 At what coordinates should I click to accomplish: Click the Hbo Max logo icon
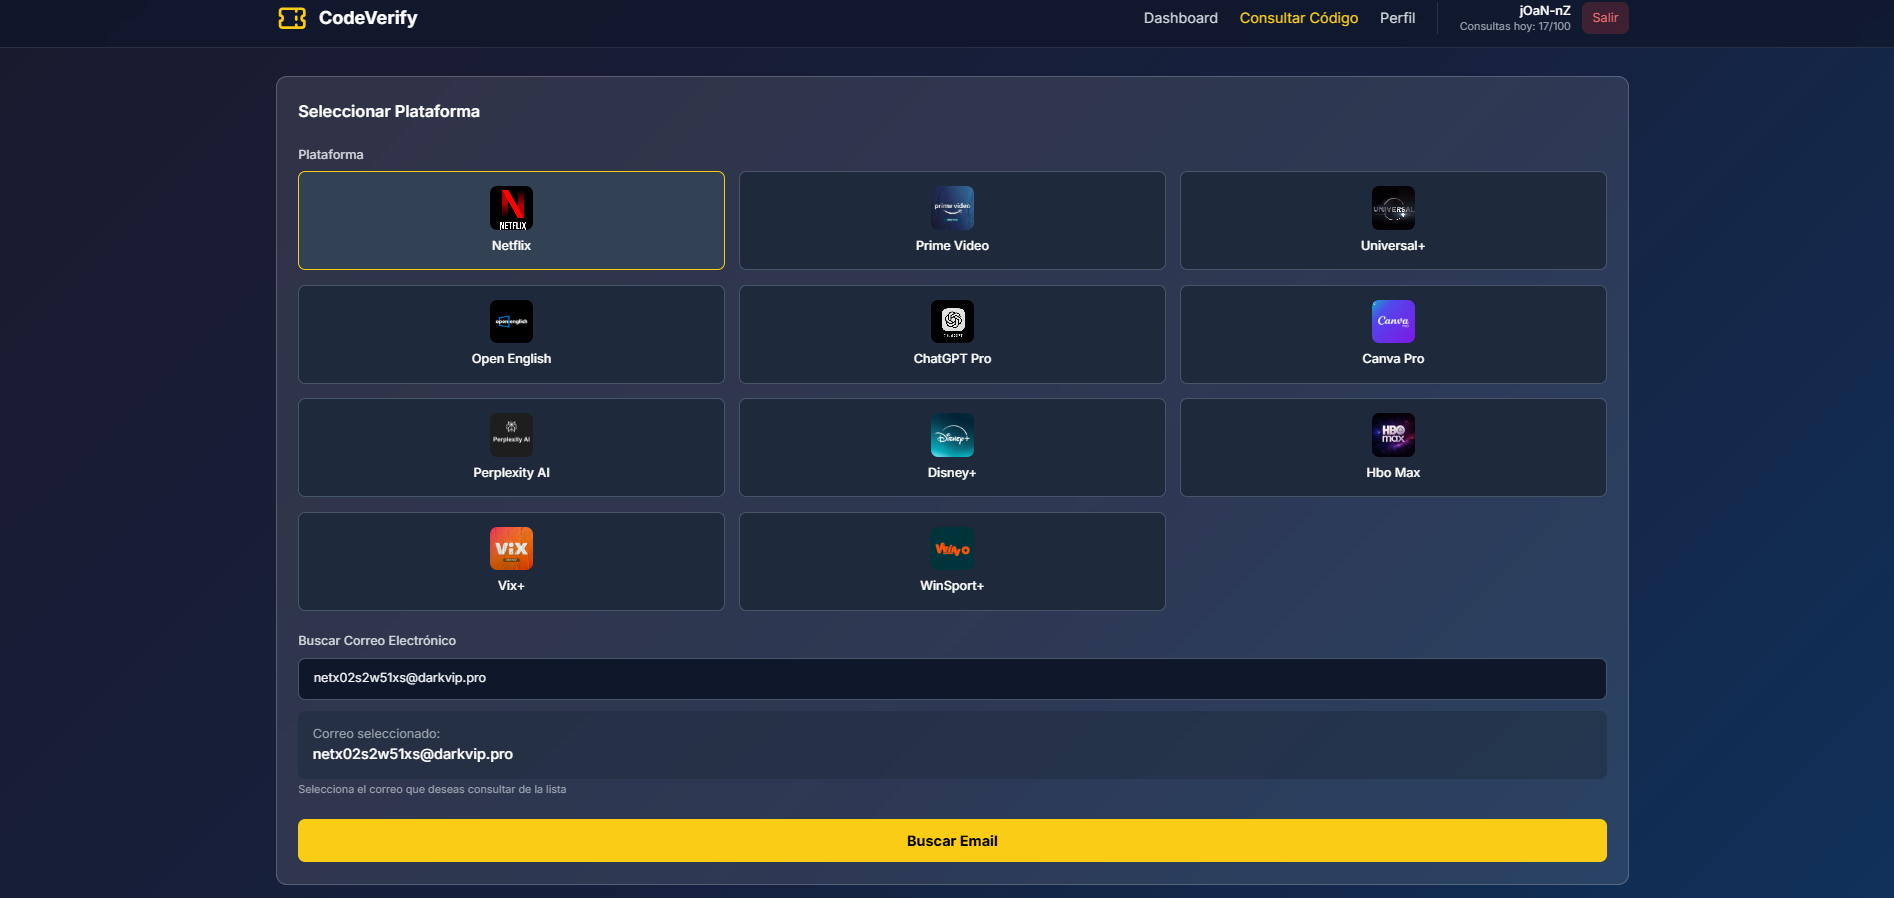[1393, 435]
